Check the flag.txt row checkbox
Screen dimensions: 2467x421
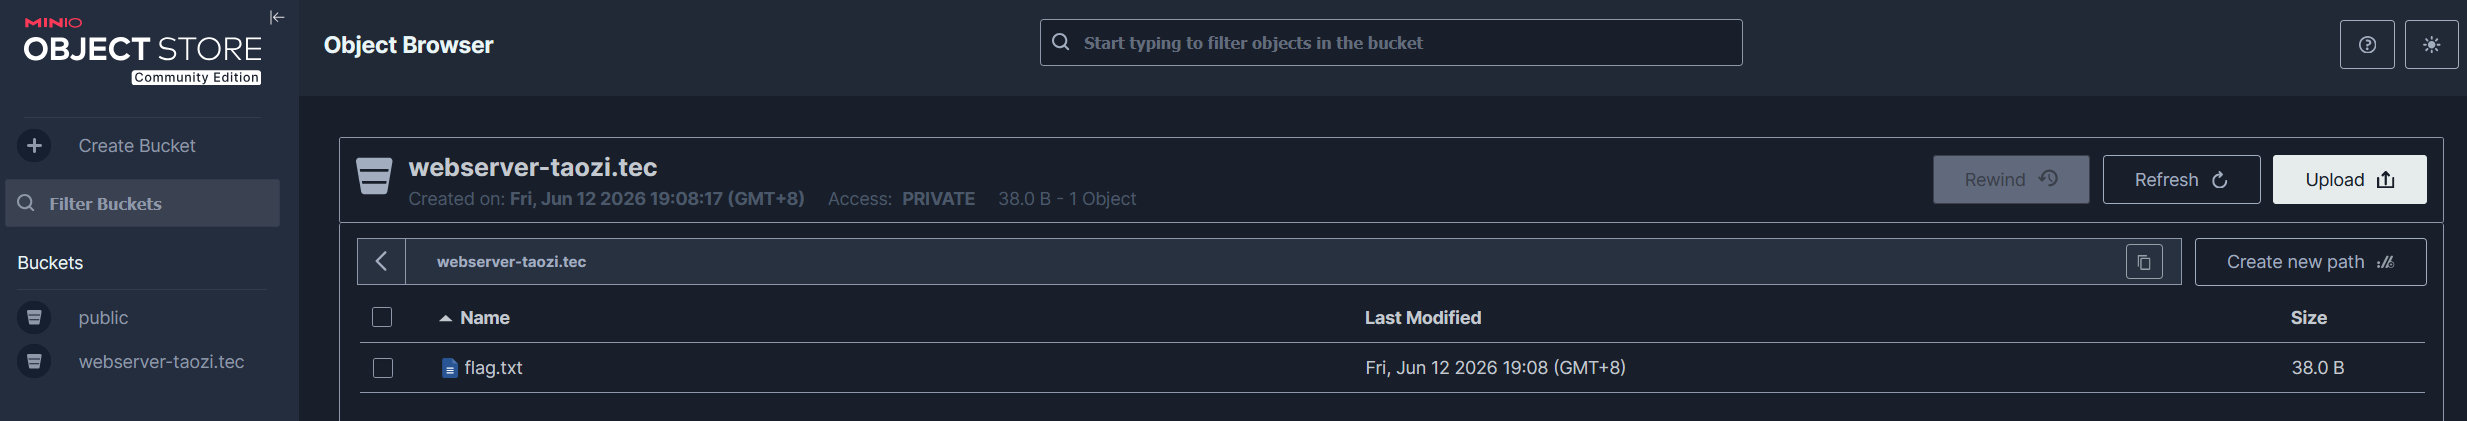[x=382, y=368]
